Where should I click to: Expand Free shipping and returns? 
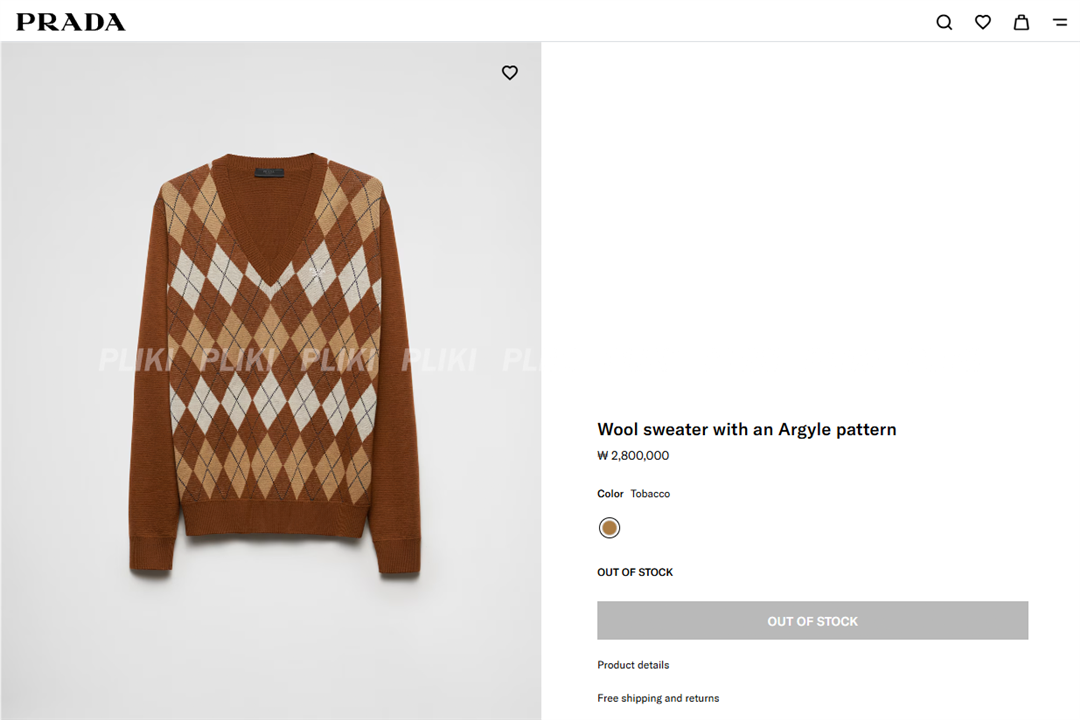(658, 698)
